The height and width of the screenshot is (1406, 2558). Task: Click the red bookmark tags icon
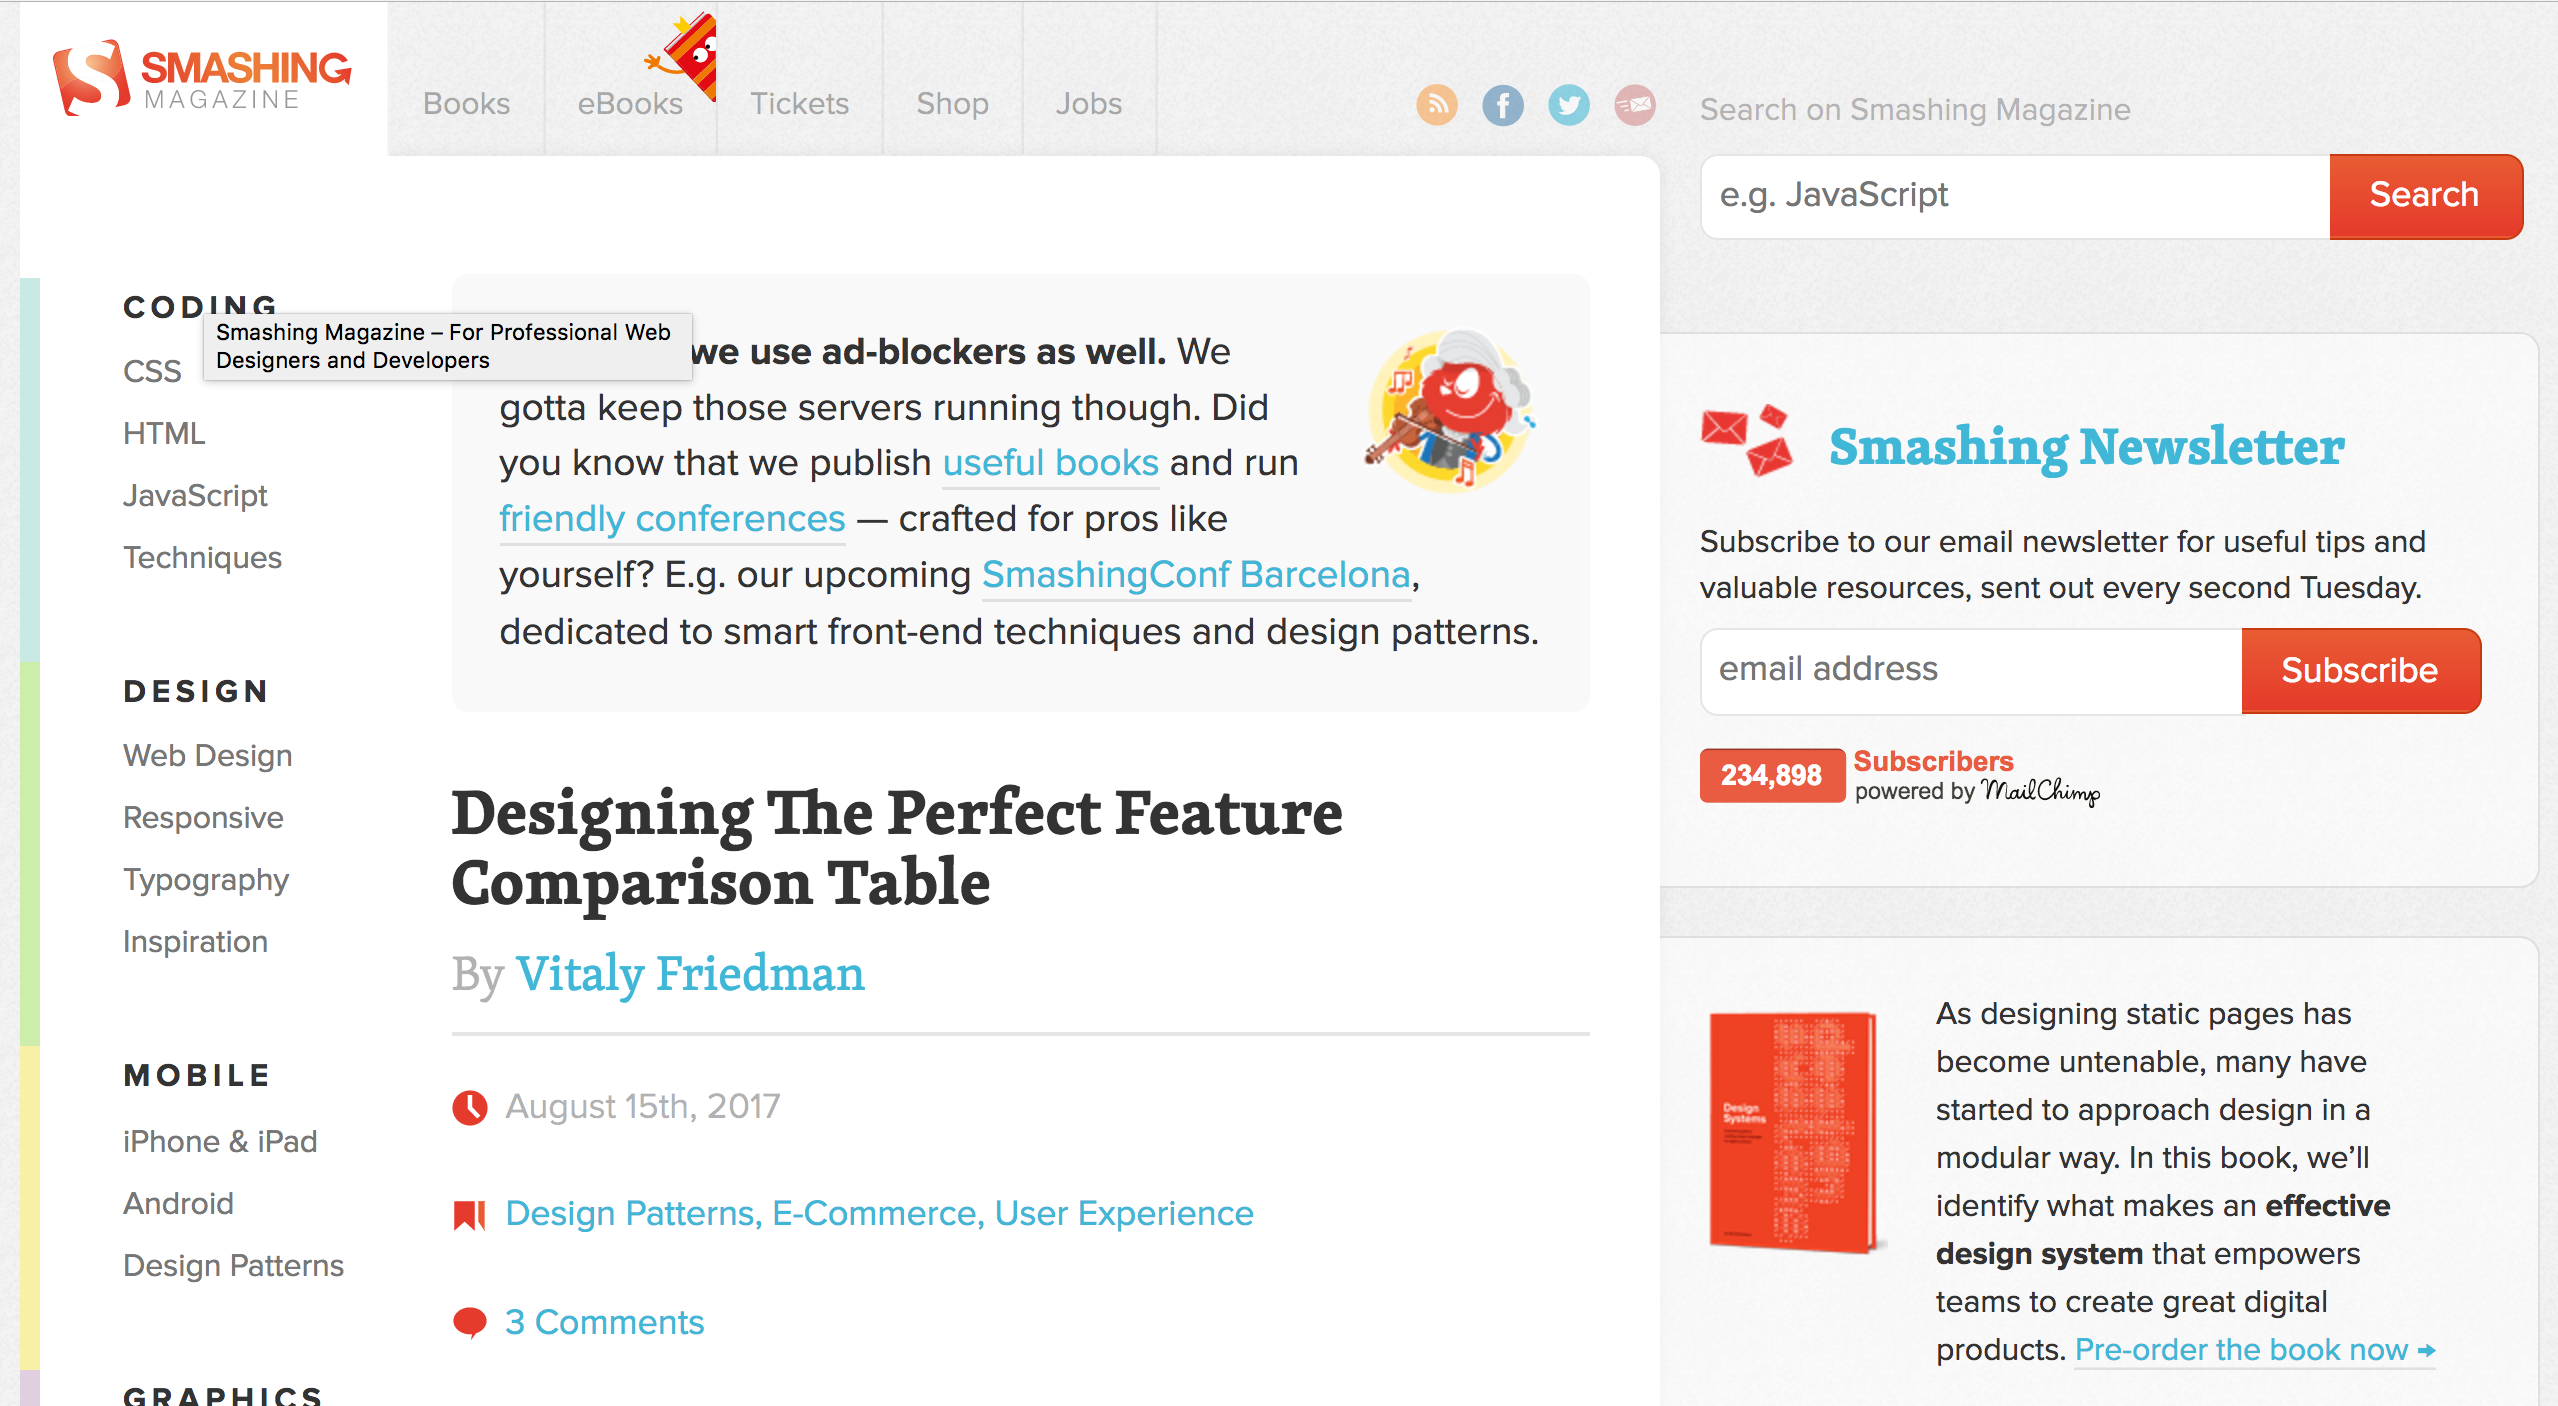pyautogui.click(x=469, y=1214)
